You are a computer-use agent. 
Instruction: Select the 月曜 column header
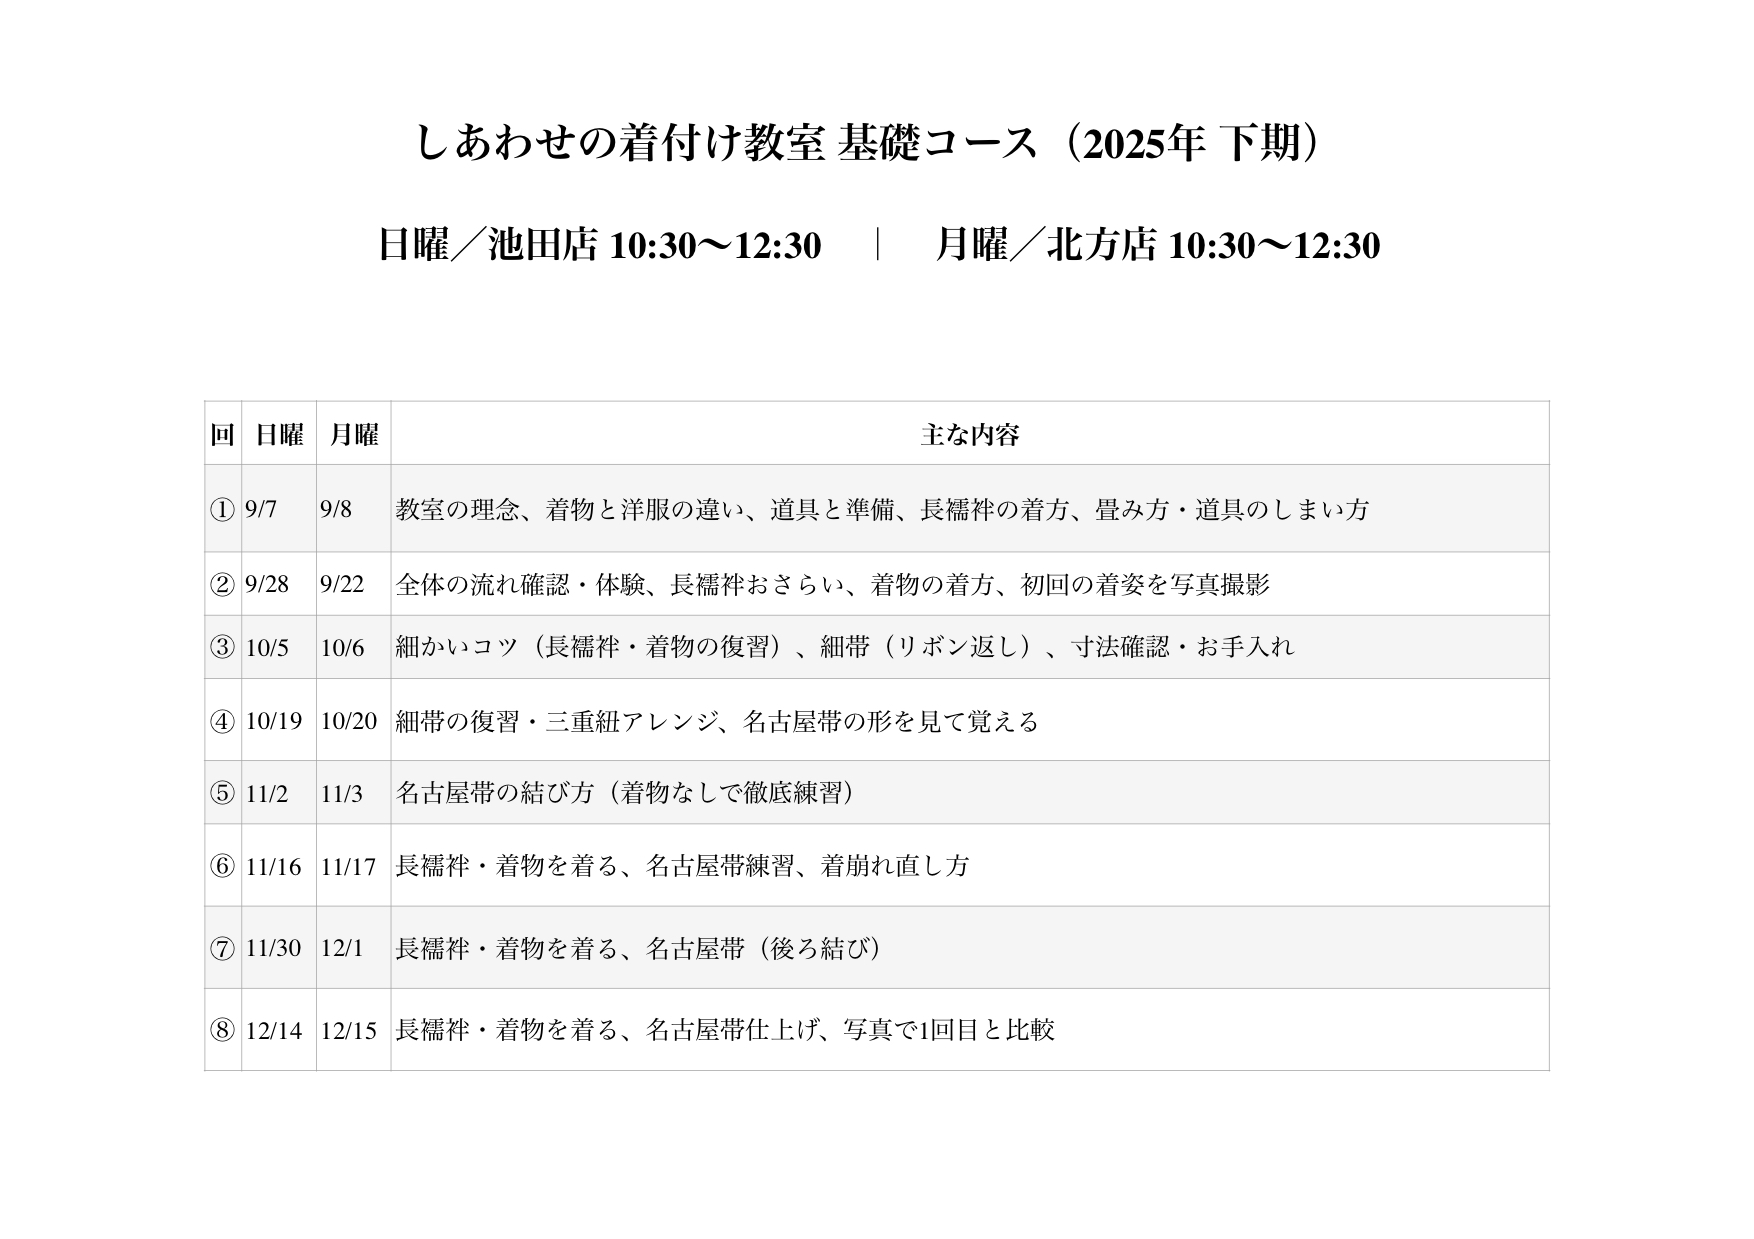pyautogui.click(x=354, y=435)
